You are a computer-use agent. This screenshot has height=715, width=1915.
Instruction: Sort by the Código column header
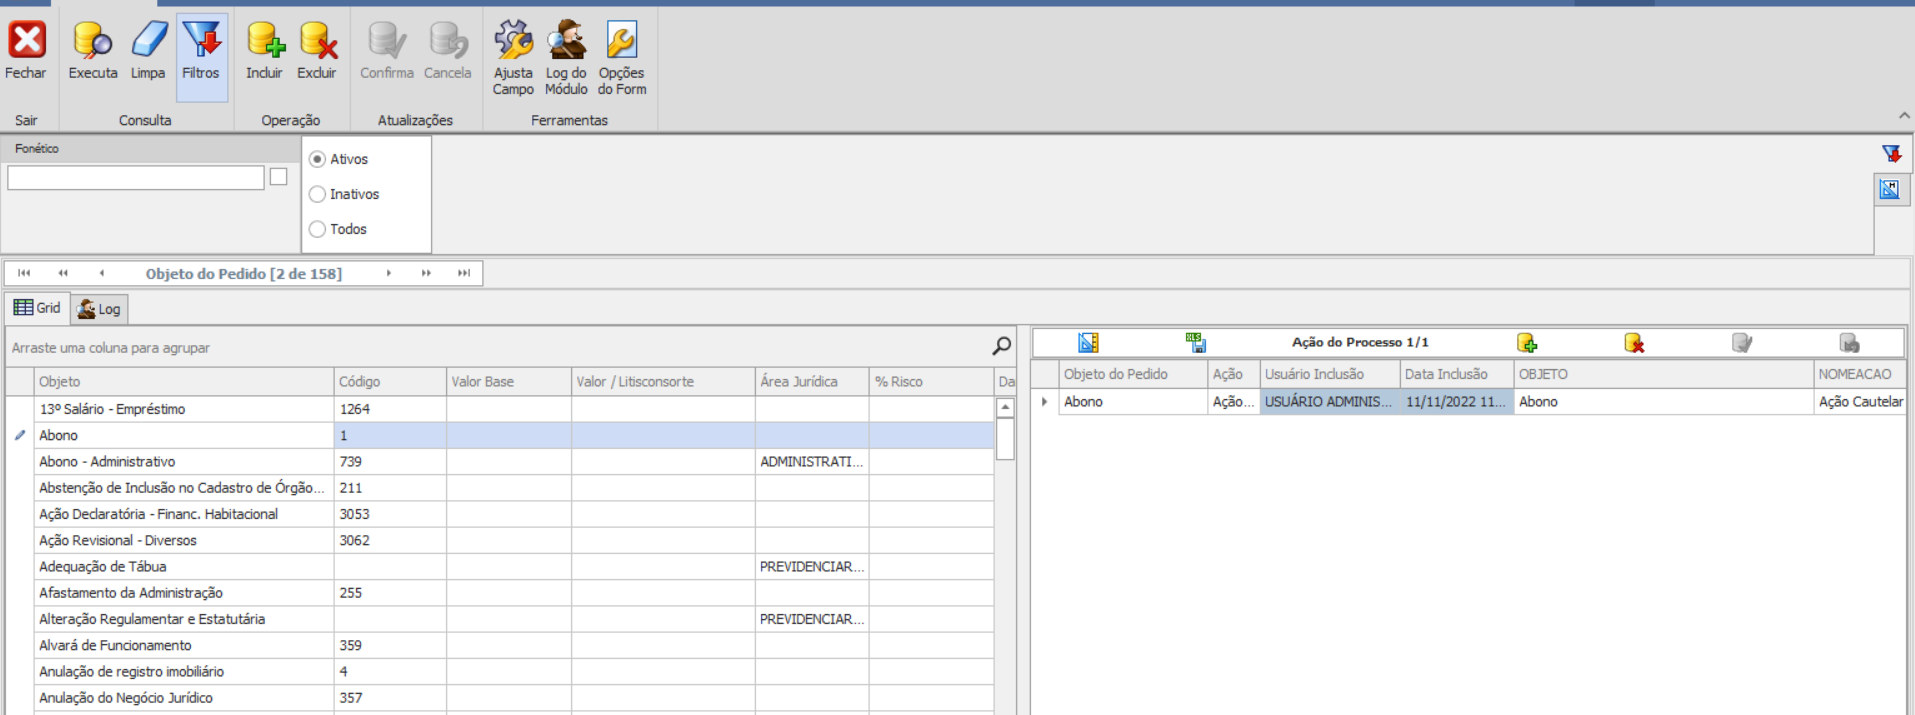click(390, 381)
